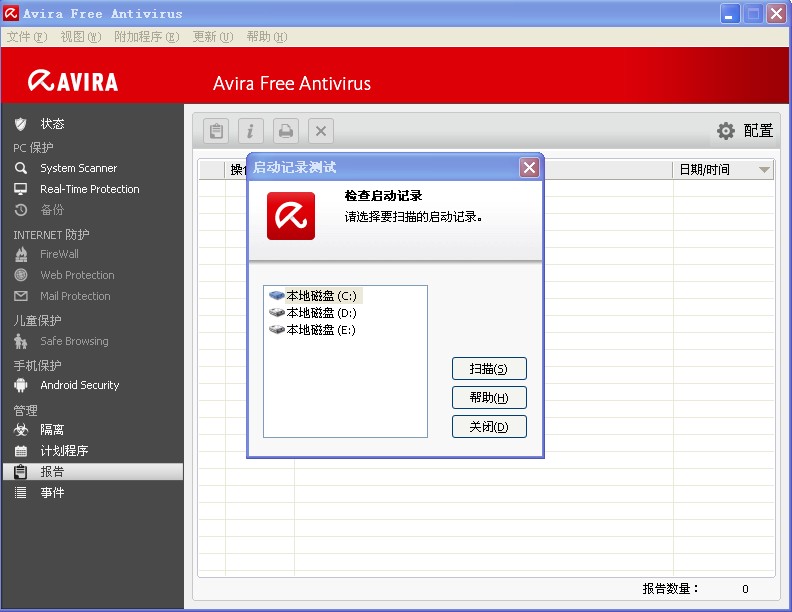This screenshot has width=792, height=612.
Task: Click the 报告数量 count label
Action: tap(671, 588)
